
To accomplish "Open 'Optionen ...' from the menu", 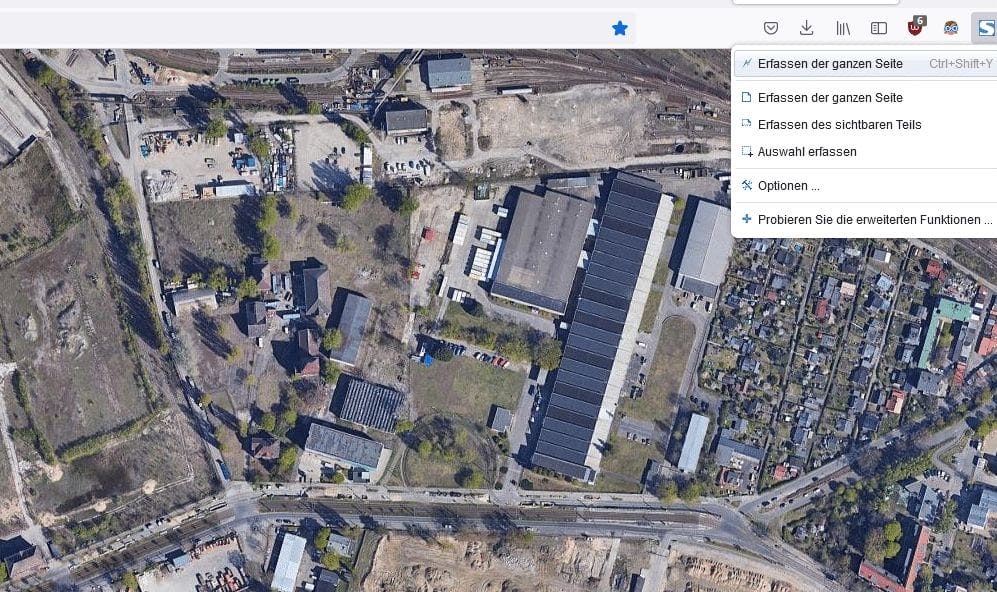I will 788,186.
